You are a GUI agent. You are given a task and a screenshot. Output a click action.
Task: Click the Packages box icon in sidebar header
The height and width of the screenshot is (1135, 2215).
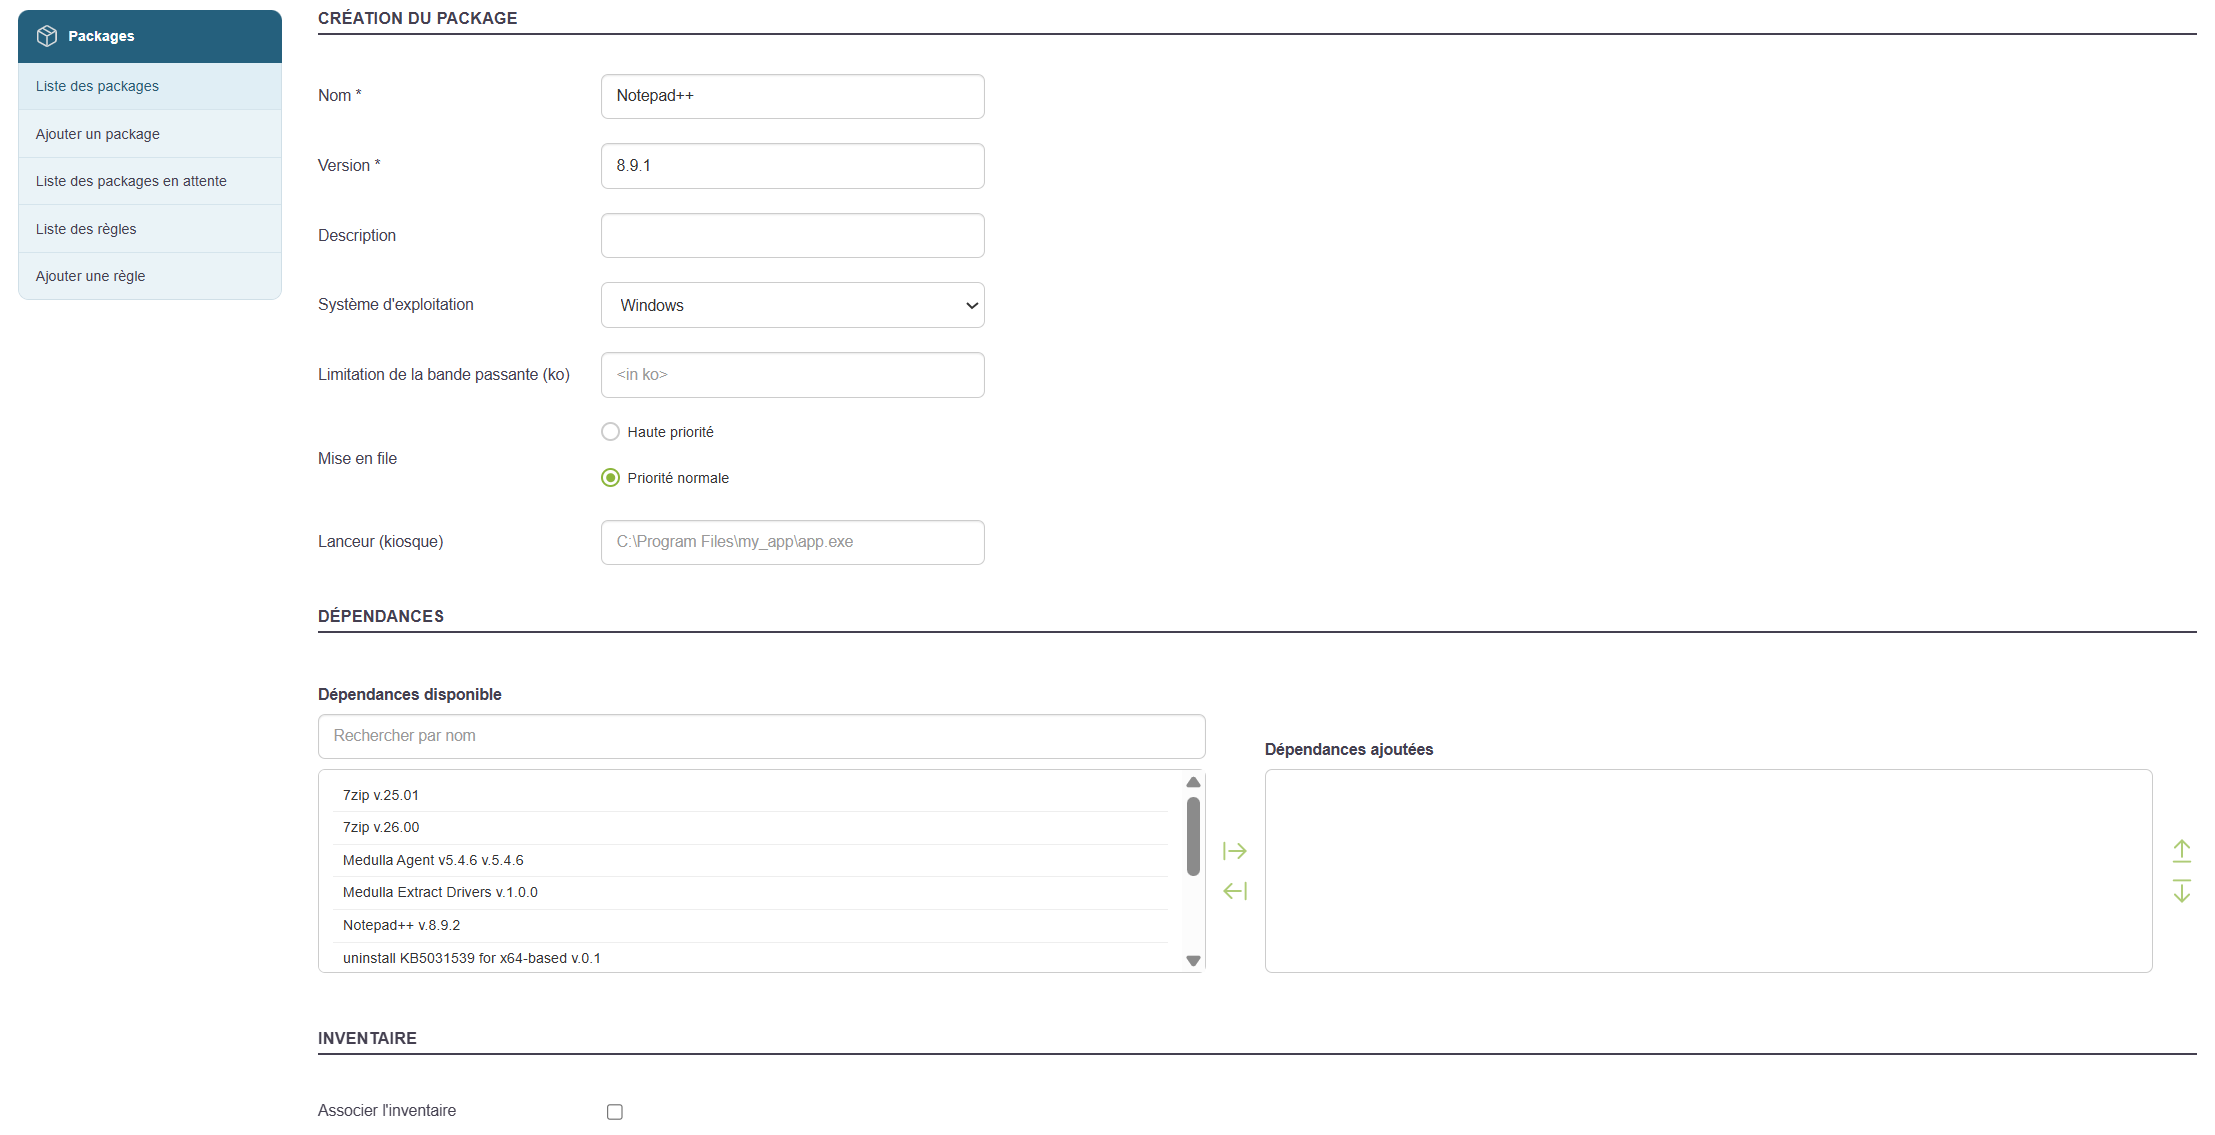pyautogui.click(x=47, y=36)
